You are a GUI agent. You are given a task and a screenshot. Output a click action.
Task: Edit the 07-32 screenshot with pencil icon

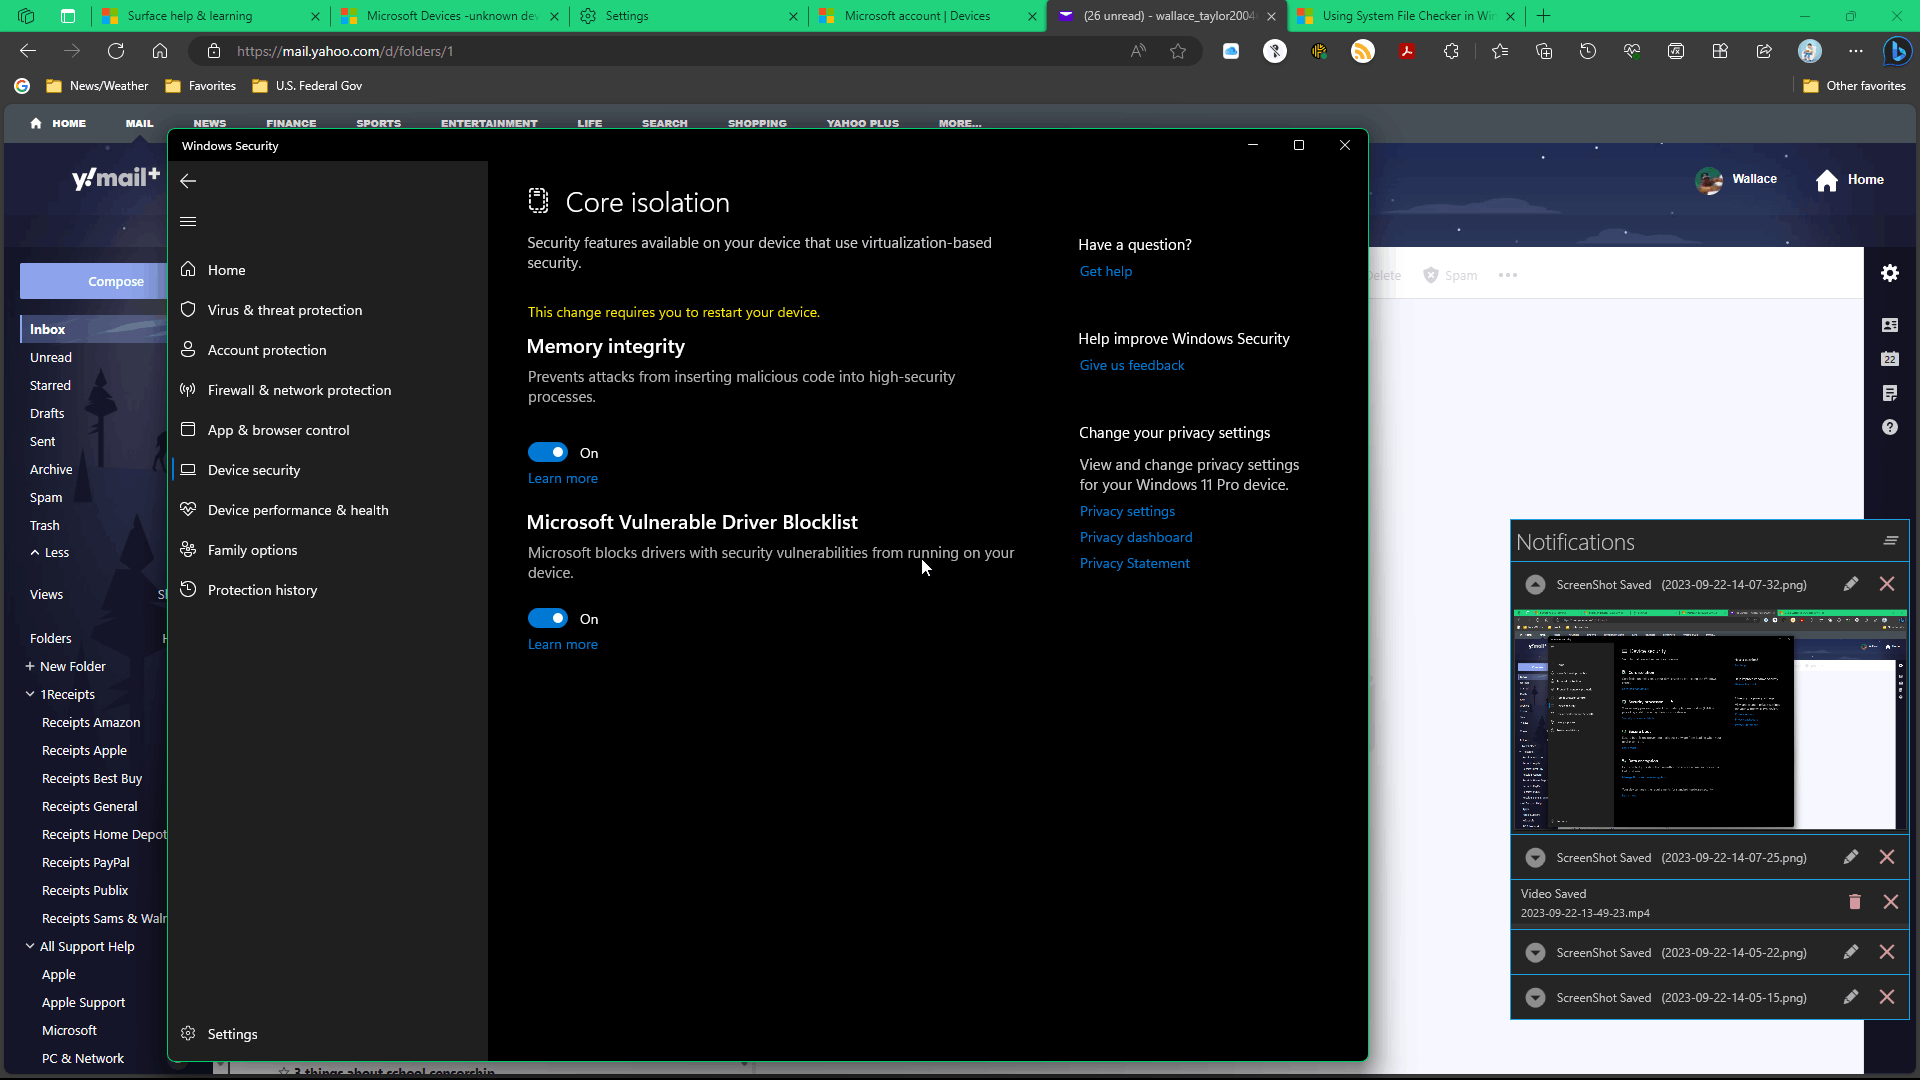coord(1851,584)
